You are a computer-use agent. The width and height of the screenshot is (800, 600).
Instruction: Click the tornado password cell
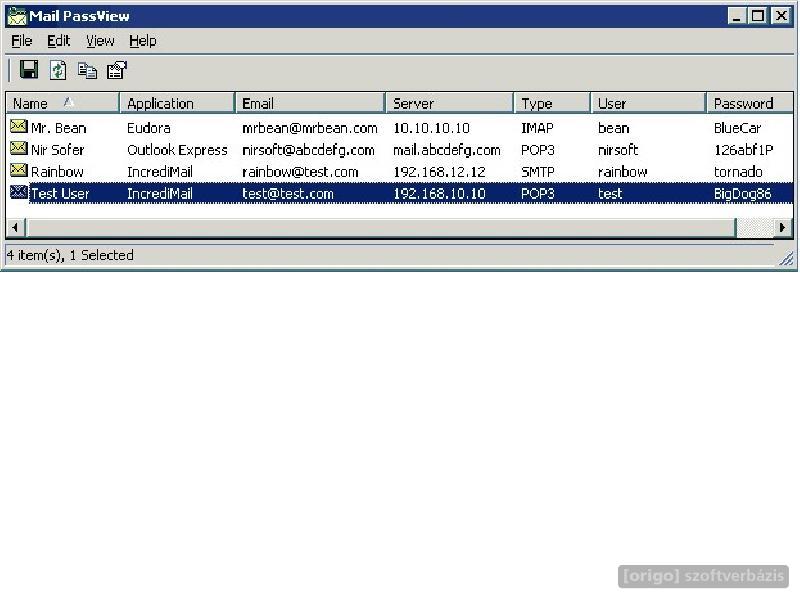[x=738, y=172]
